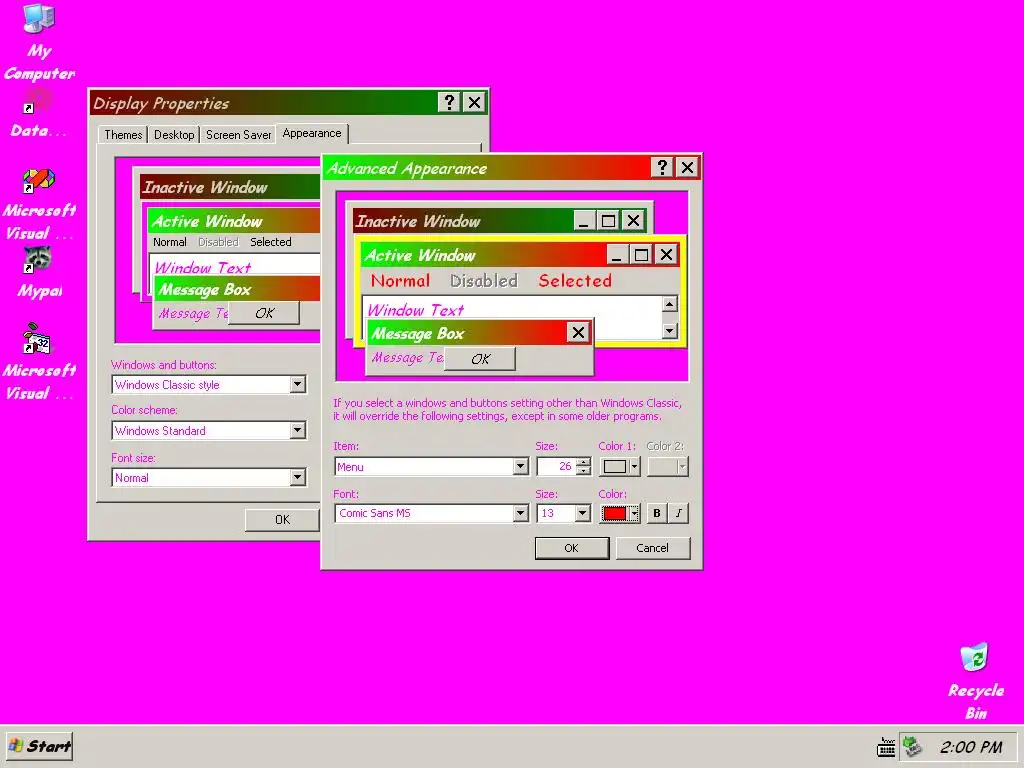Open the My Computer desktop icon

pyautogui.click(x=39, y=41)
